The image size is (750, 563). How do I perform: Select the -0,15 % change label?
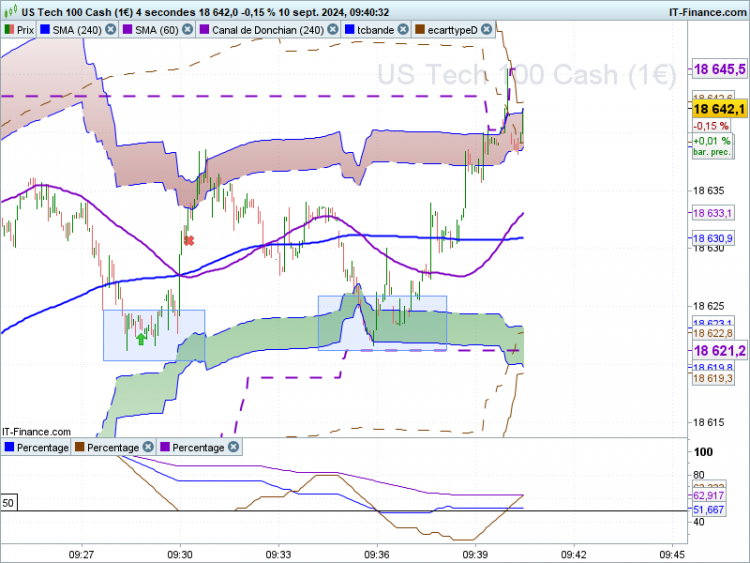tap(712, 126)
